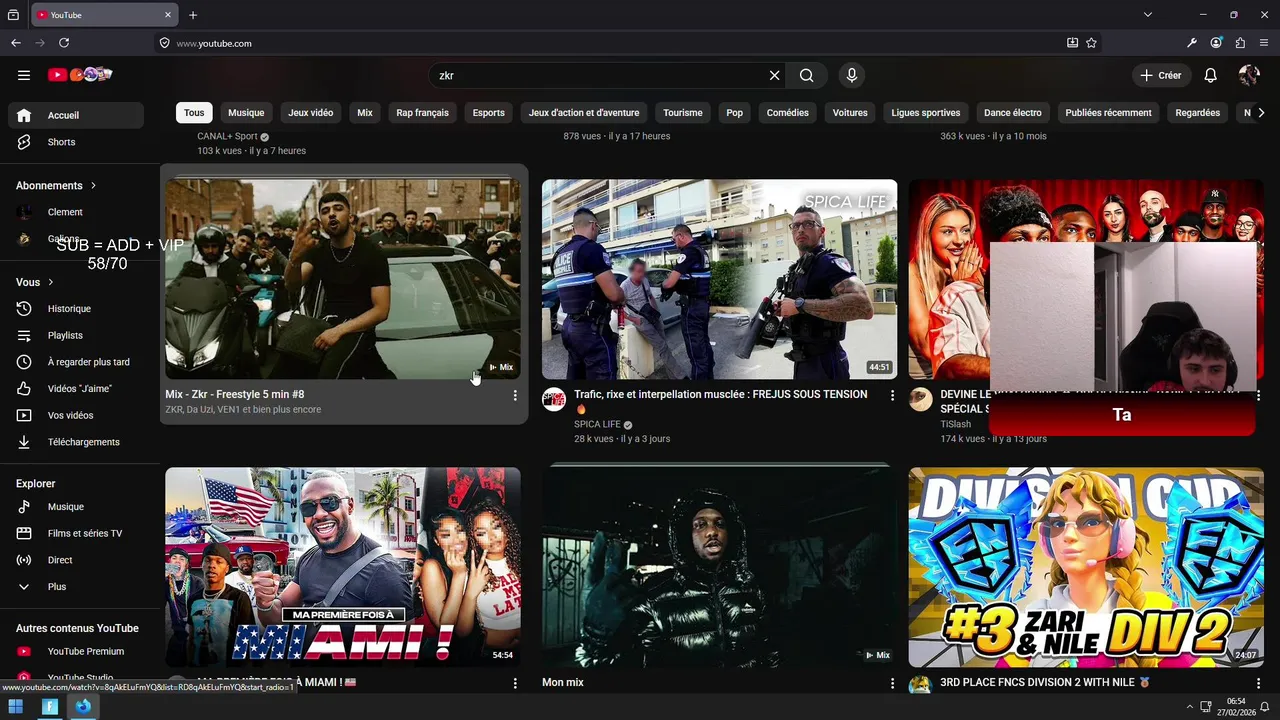Select the Musique filter chip
Screen dimensions: 1280x720
pos(246,113)
